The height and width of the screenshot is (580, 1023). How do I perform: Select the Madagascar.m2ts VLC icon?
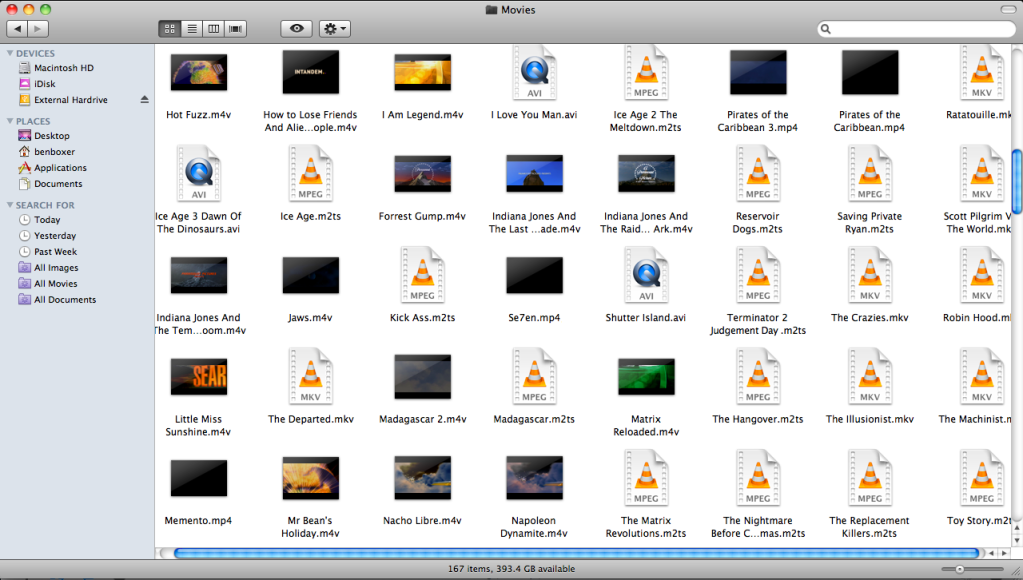[534, 376]
